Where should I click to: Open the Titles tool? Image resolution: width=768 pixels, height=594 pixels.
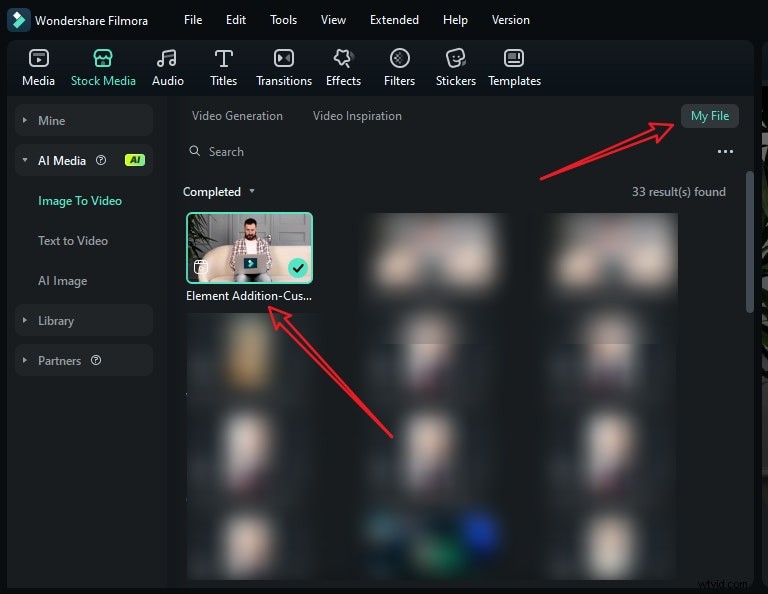click(x=224, y=67)
